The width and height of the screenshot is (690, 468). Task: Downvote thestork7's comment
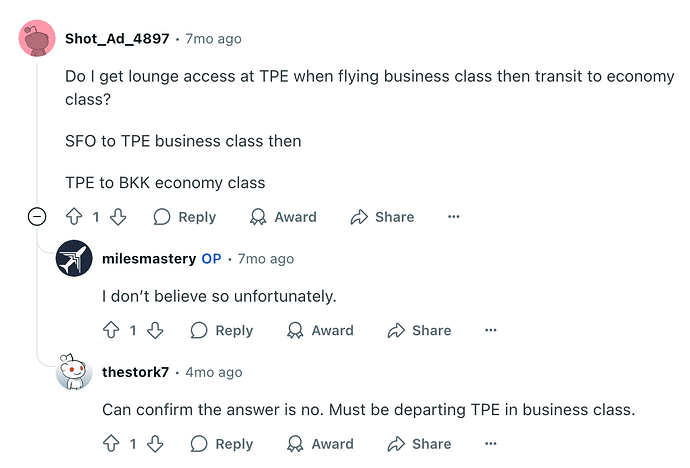point(155,444)
